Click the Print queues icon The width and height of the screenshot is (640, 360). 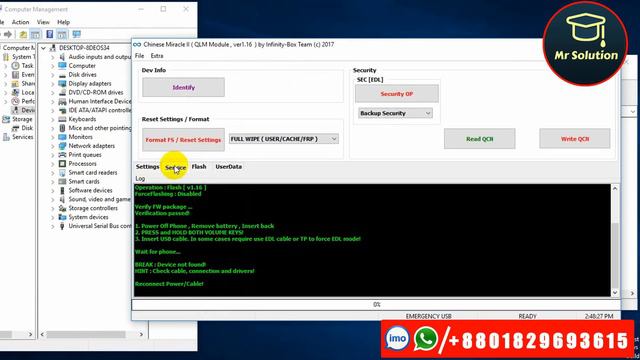(62, 155)
